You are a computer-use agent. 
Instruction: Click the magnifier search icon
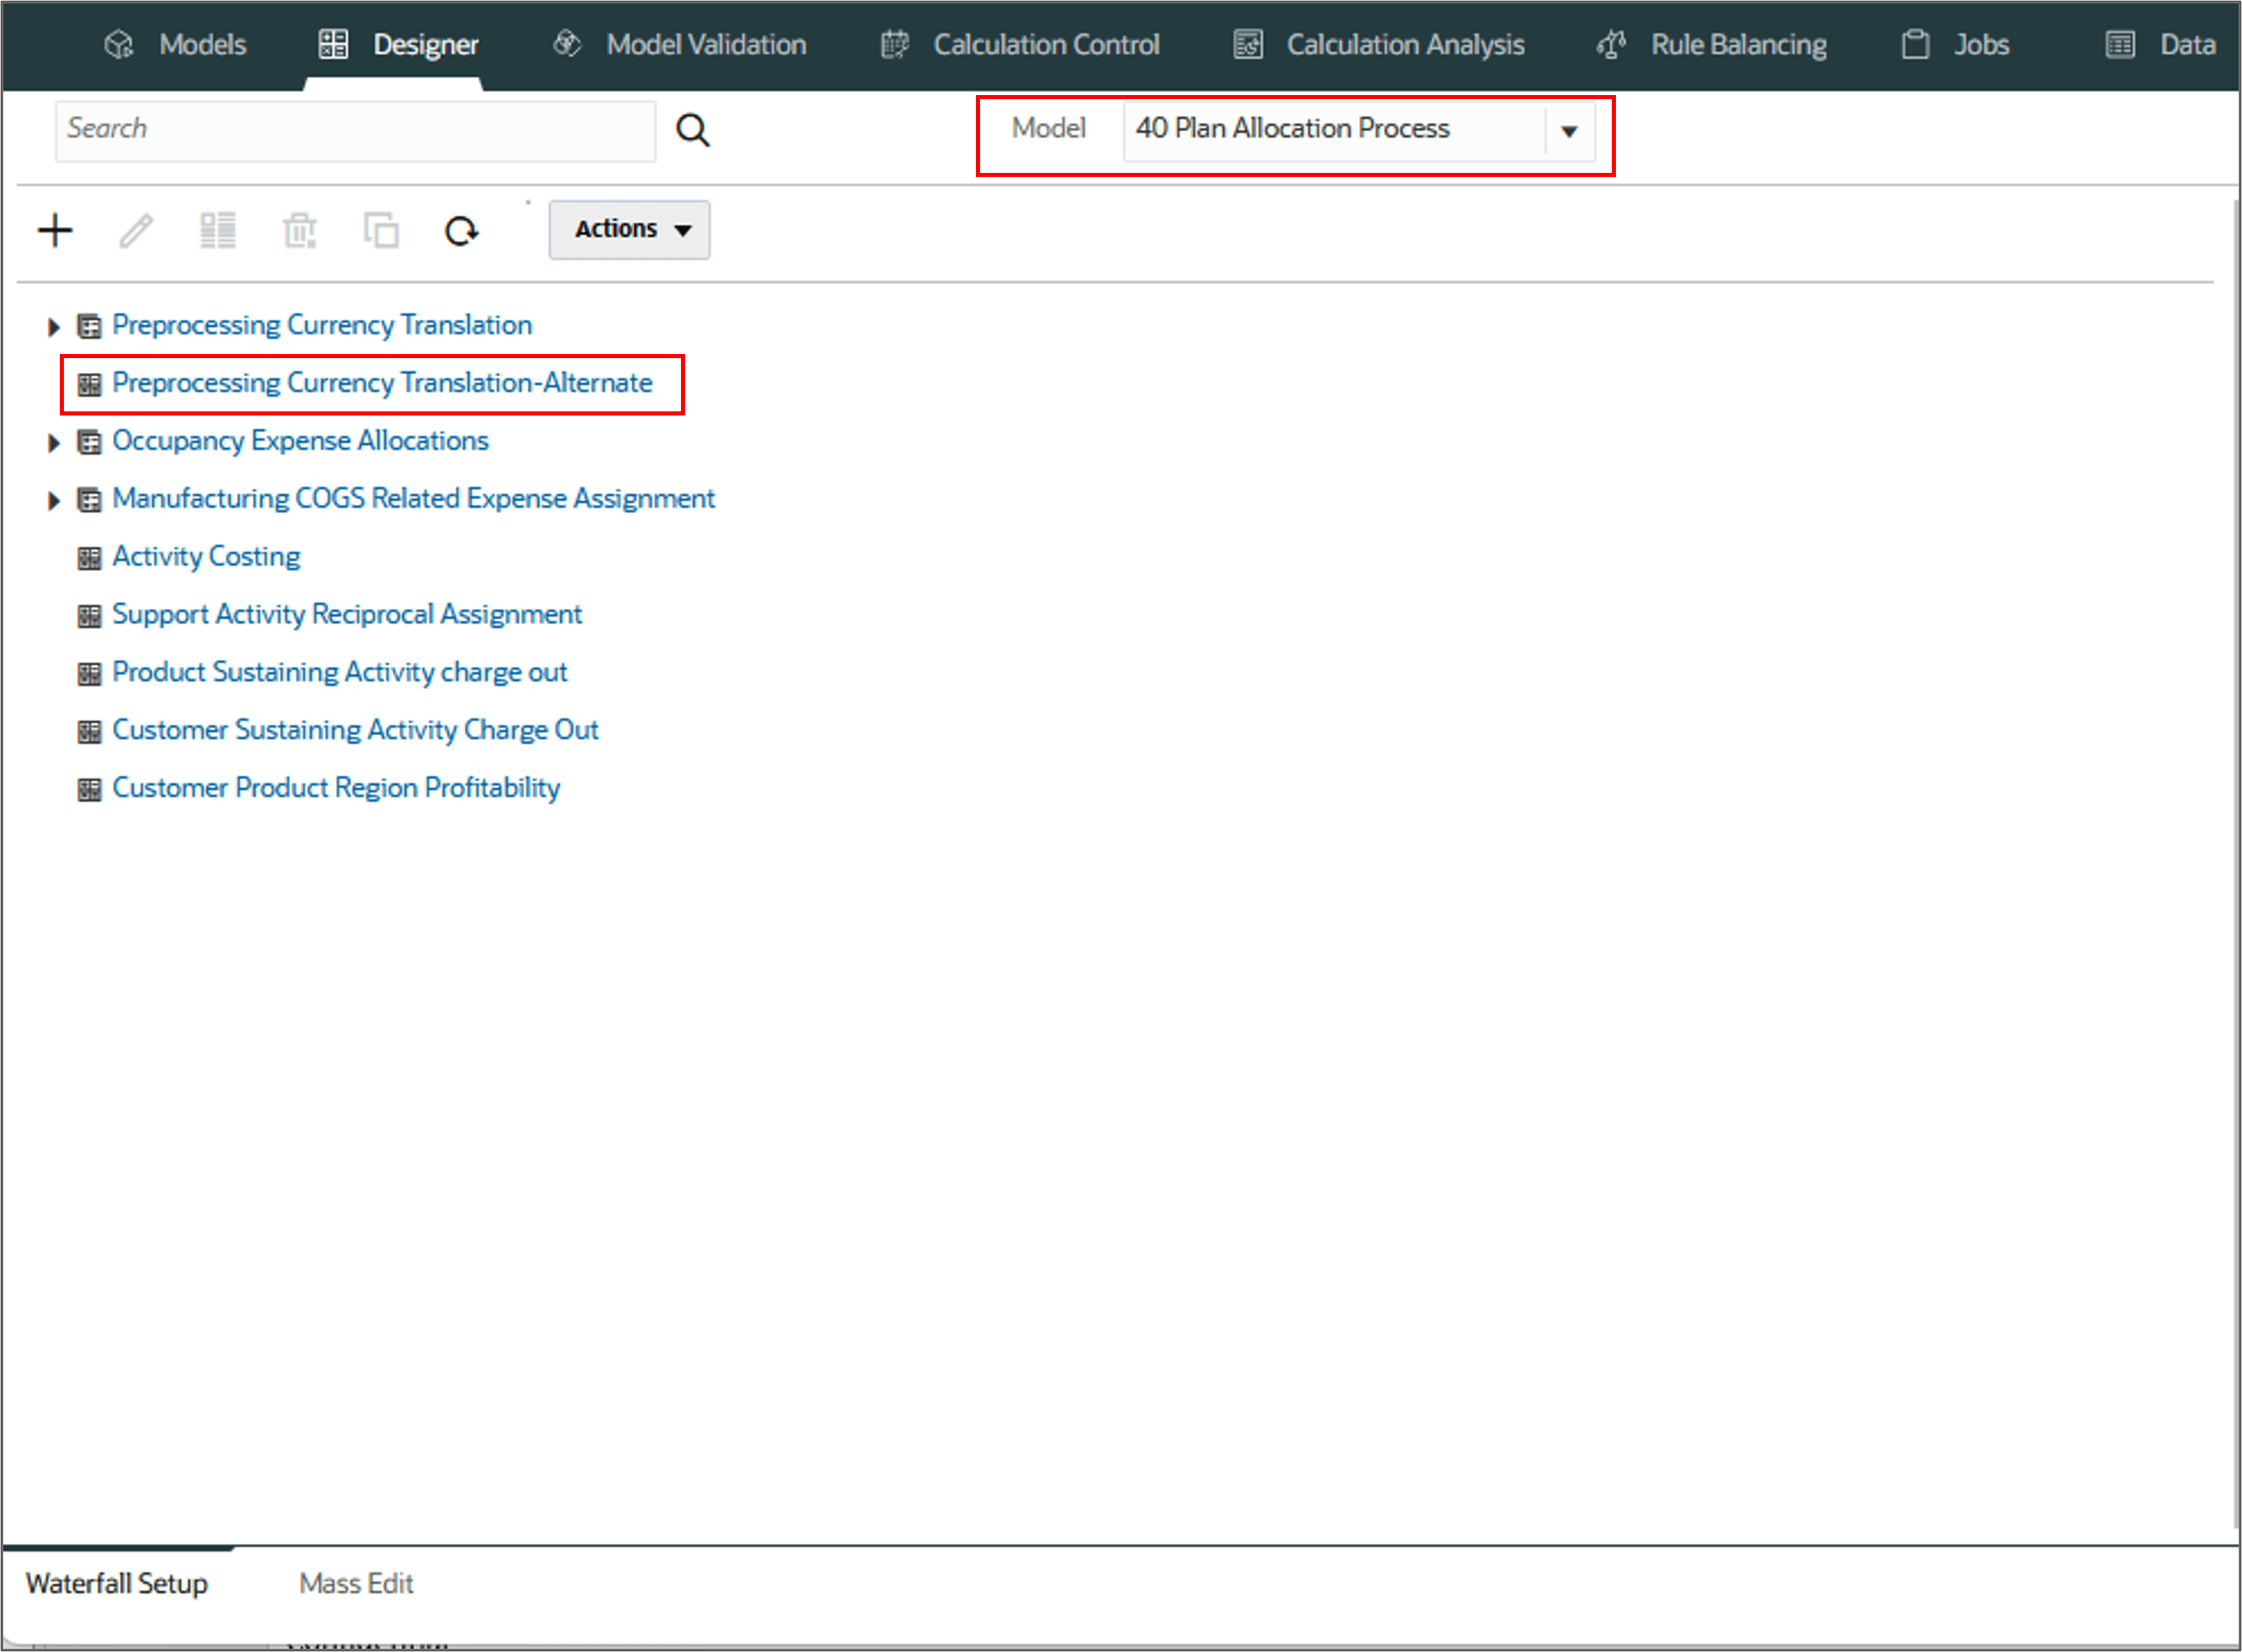coord(692,130)
